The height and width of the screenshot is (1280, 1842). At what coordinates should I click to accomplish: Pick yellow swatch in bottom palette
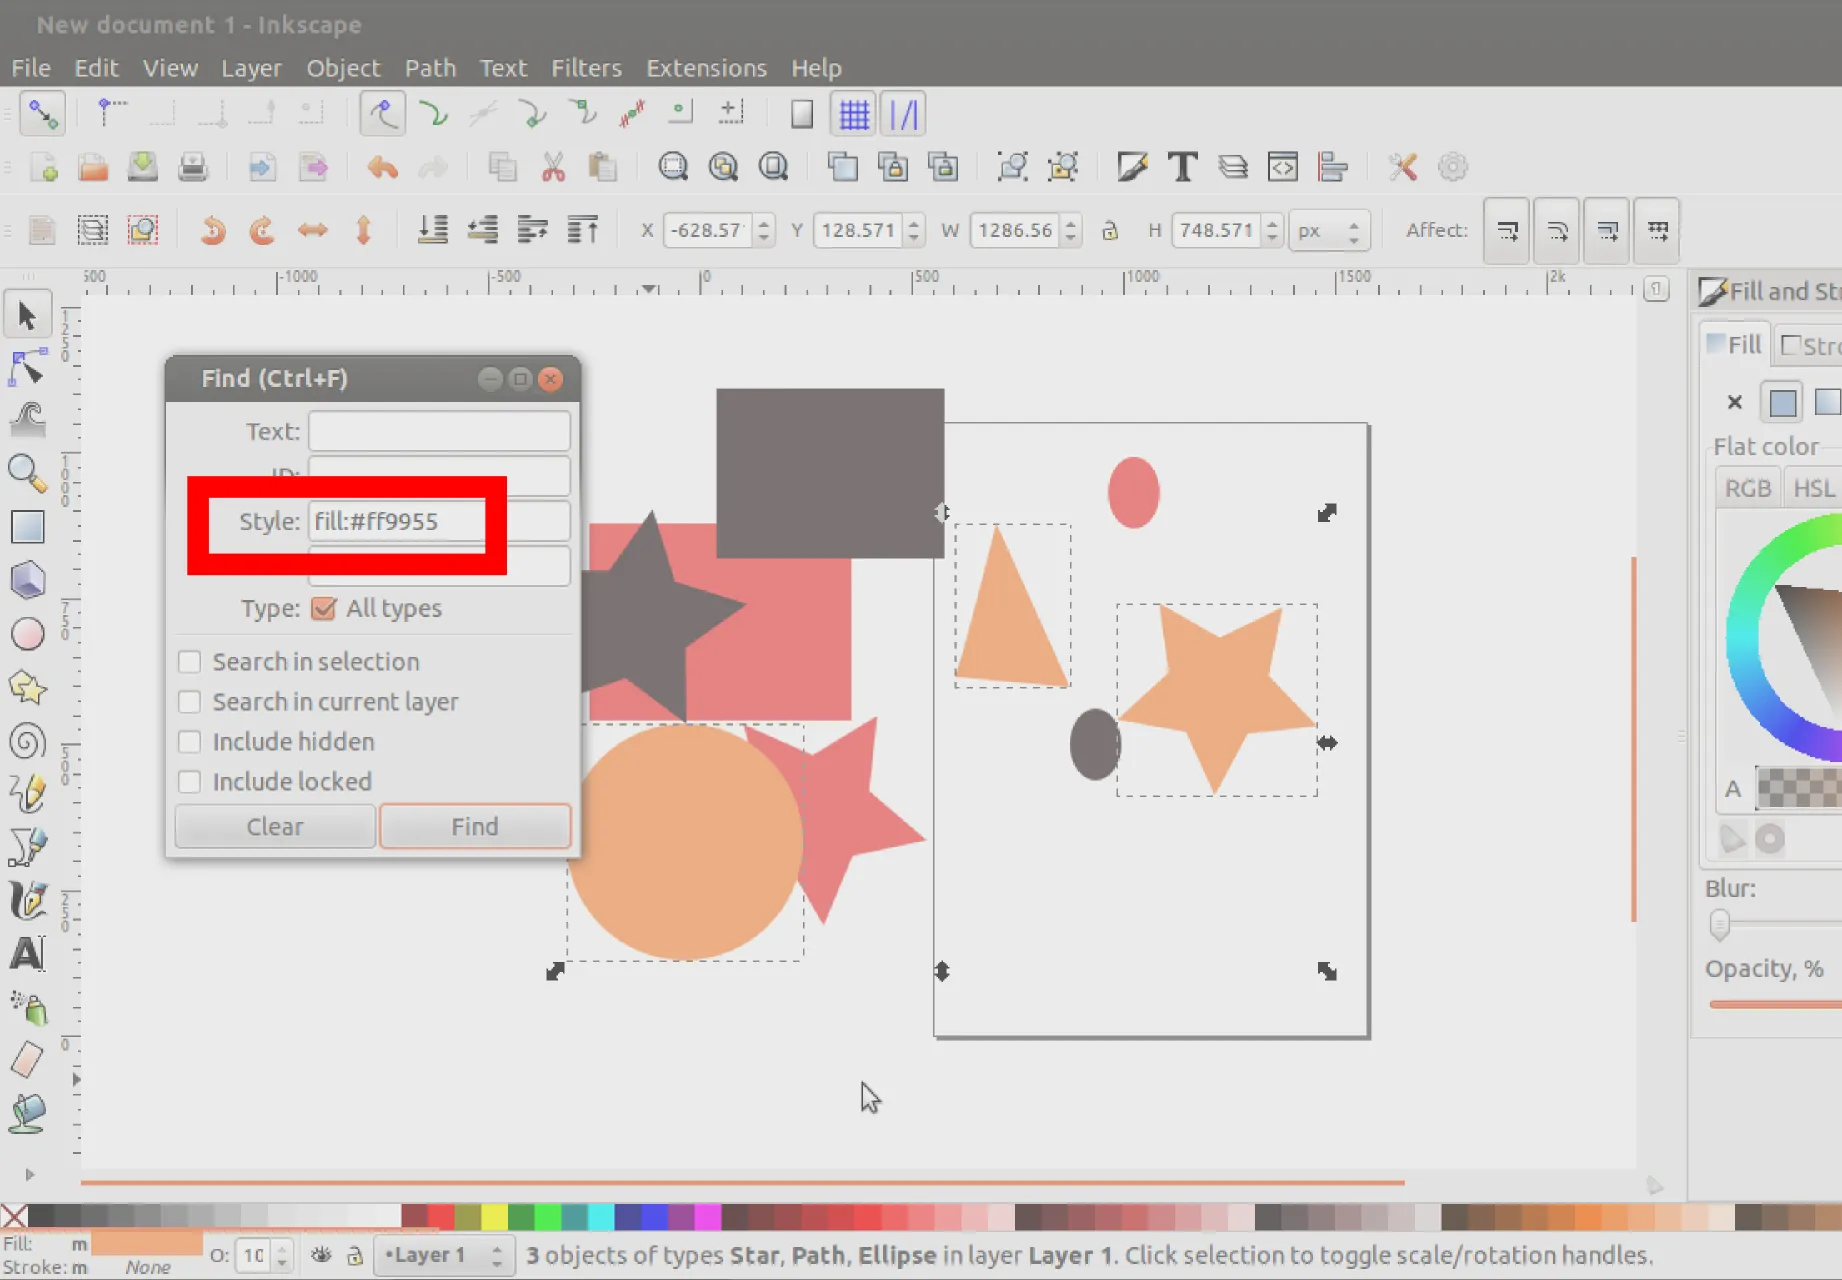(x=494, y=1216)
